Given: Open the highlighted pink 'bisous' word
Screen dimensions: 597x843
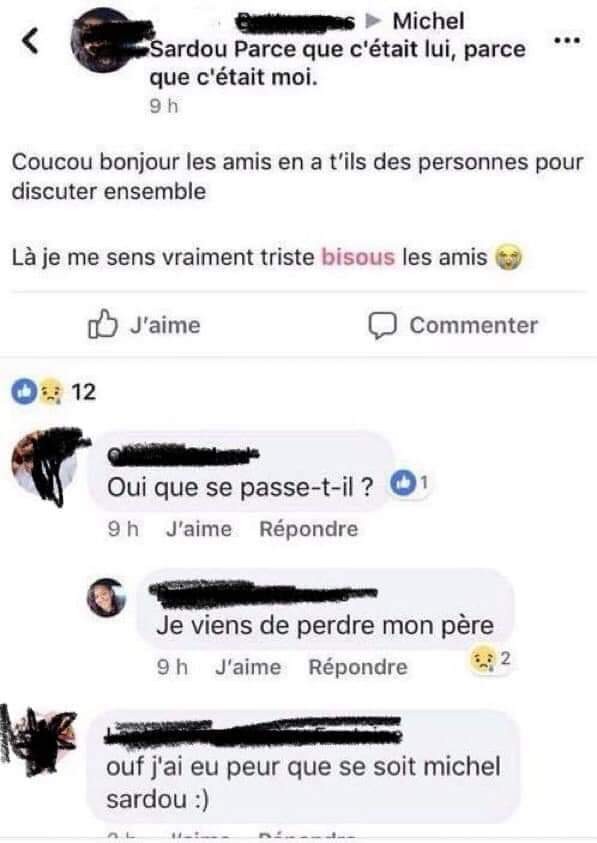Looking at the screenshot, I should coord(358,256).
